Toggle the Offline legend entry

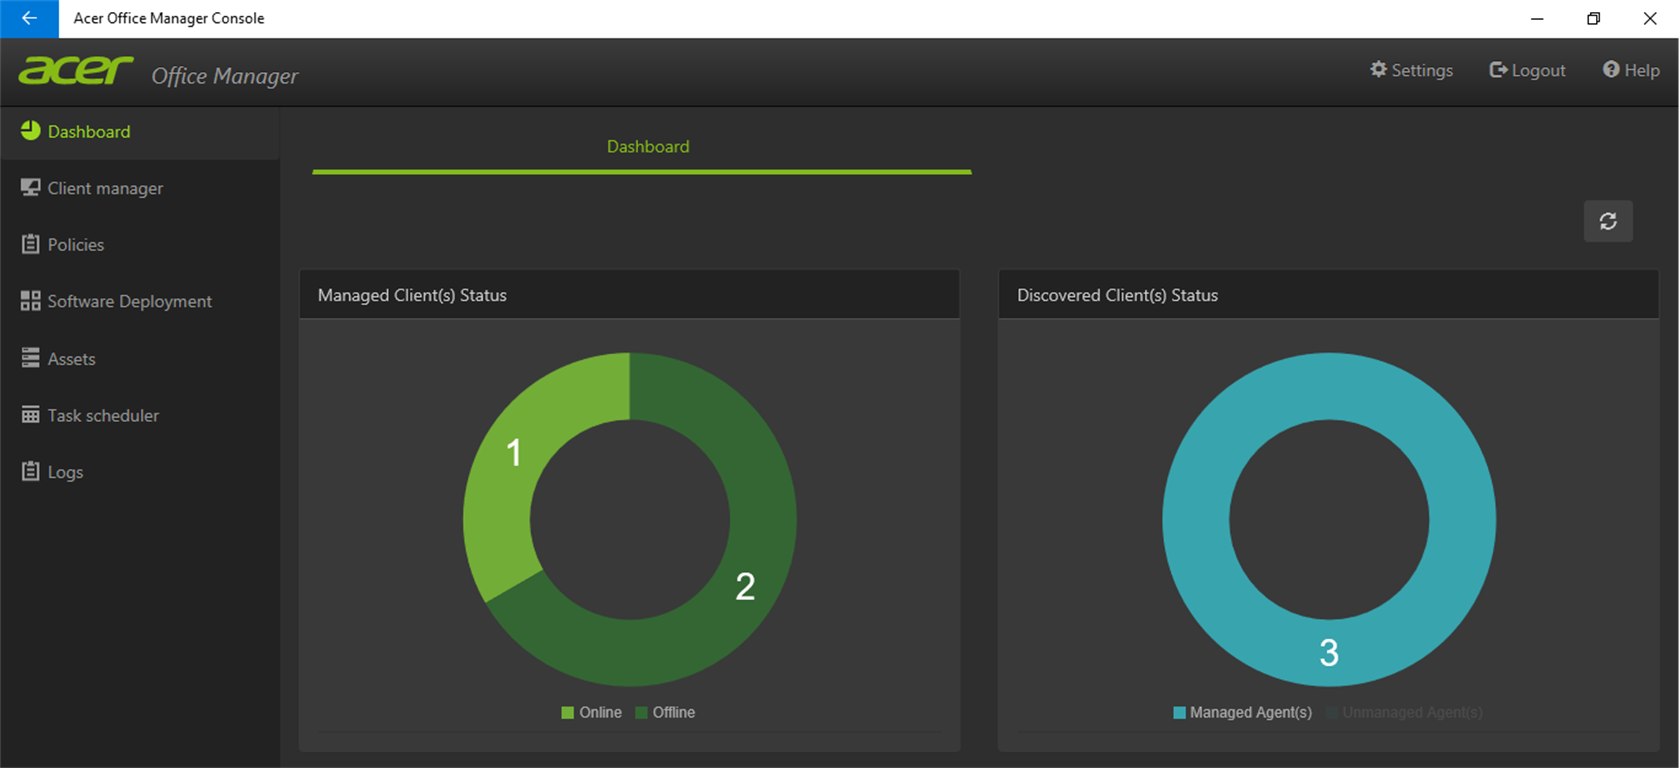point(665,712)
